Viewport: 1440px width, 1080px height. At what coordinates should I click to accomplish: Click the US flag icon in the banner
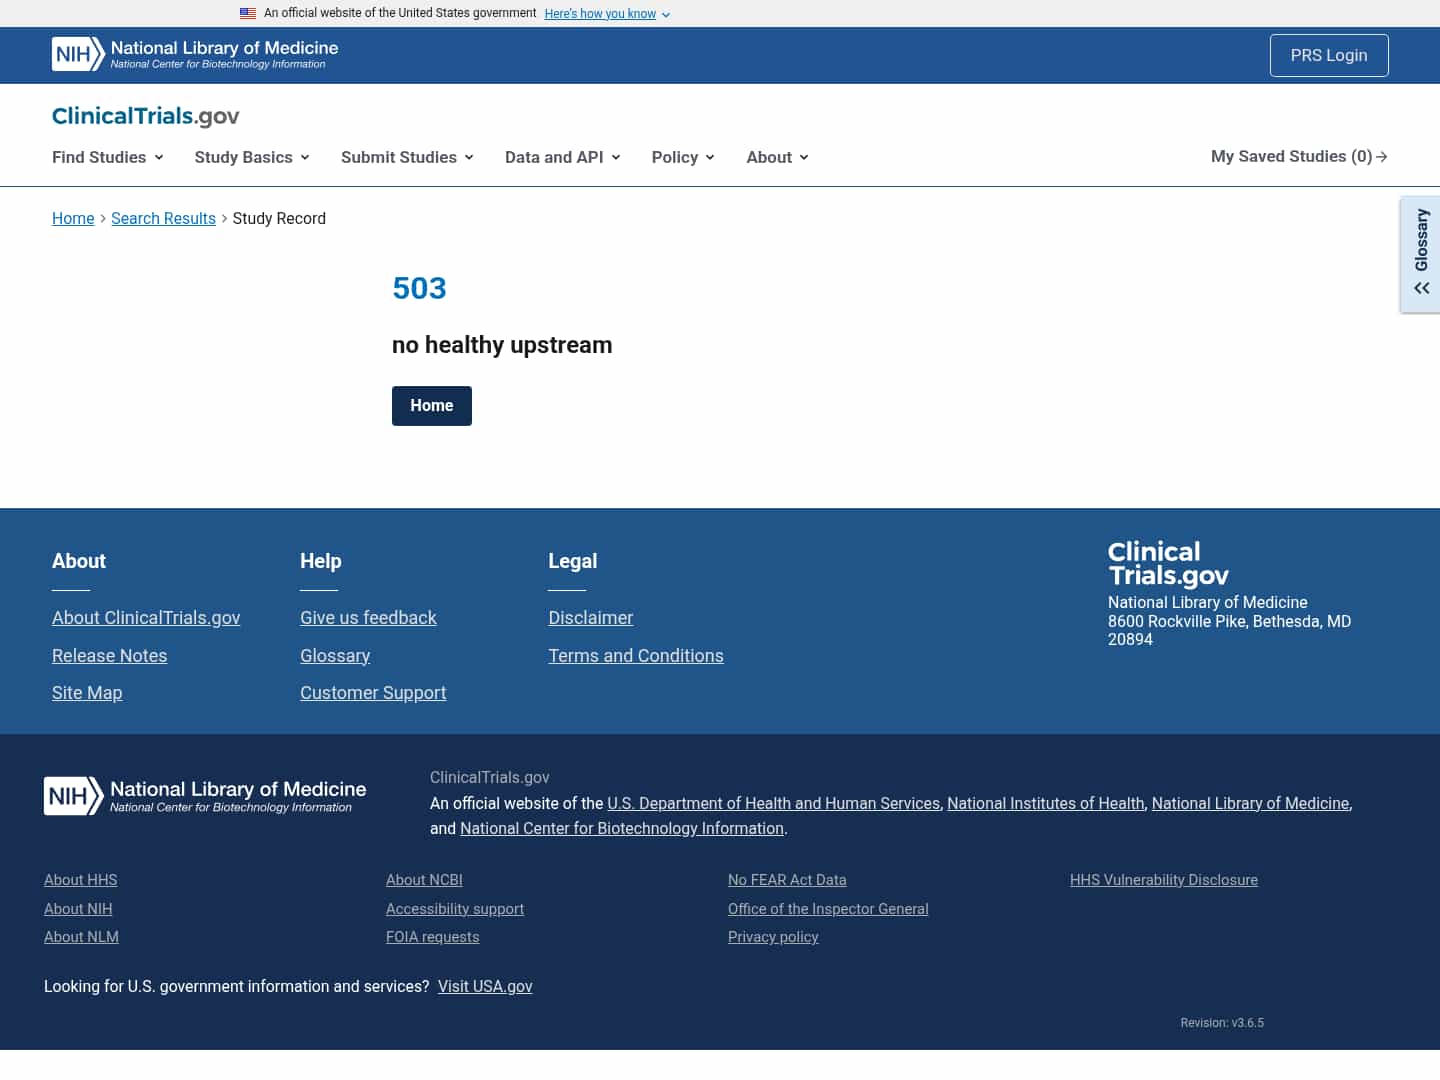point(248,13)
